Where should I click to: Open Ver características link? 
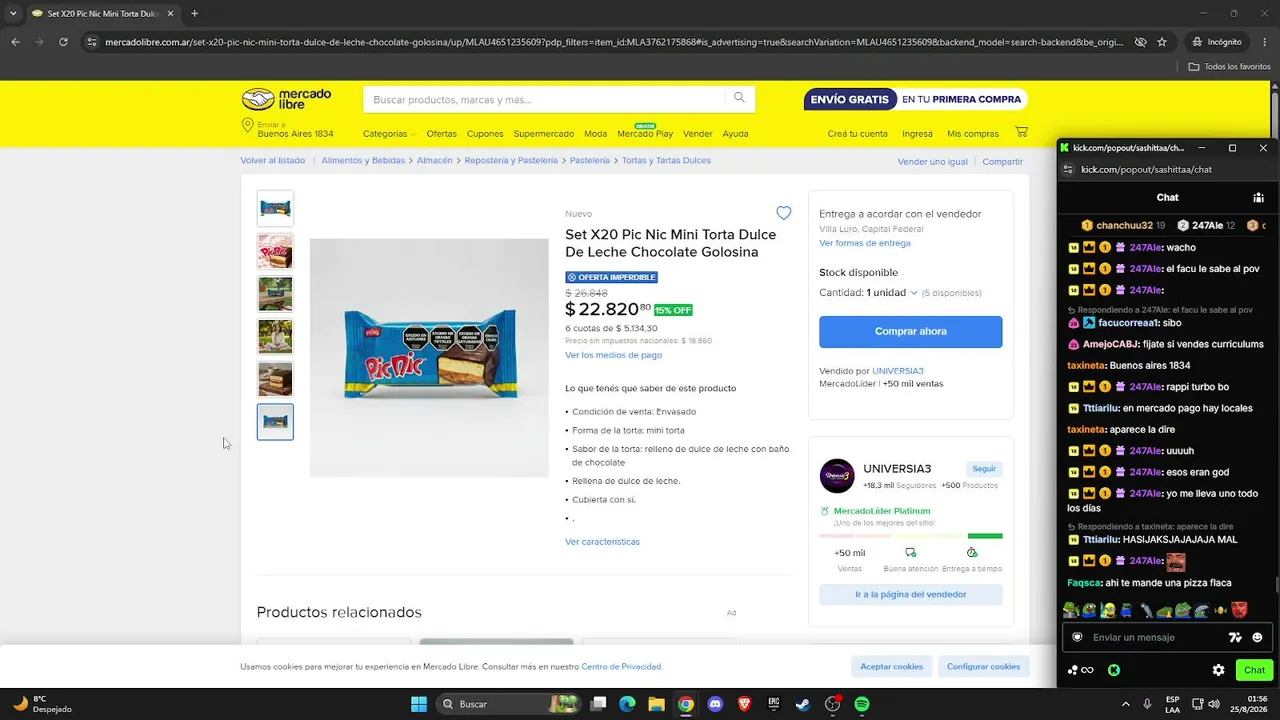point(602,542)
